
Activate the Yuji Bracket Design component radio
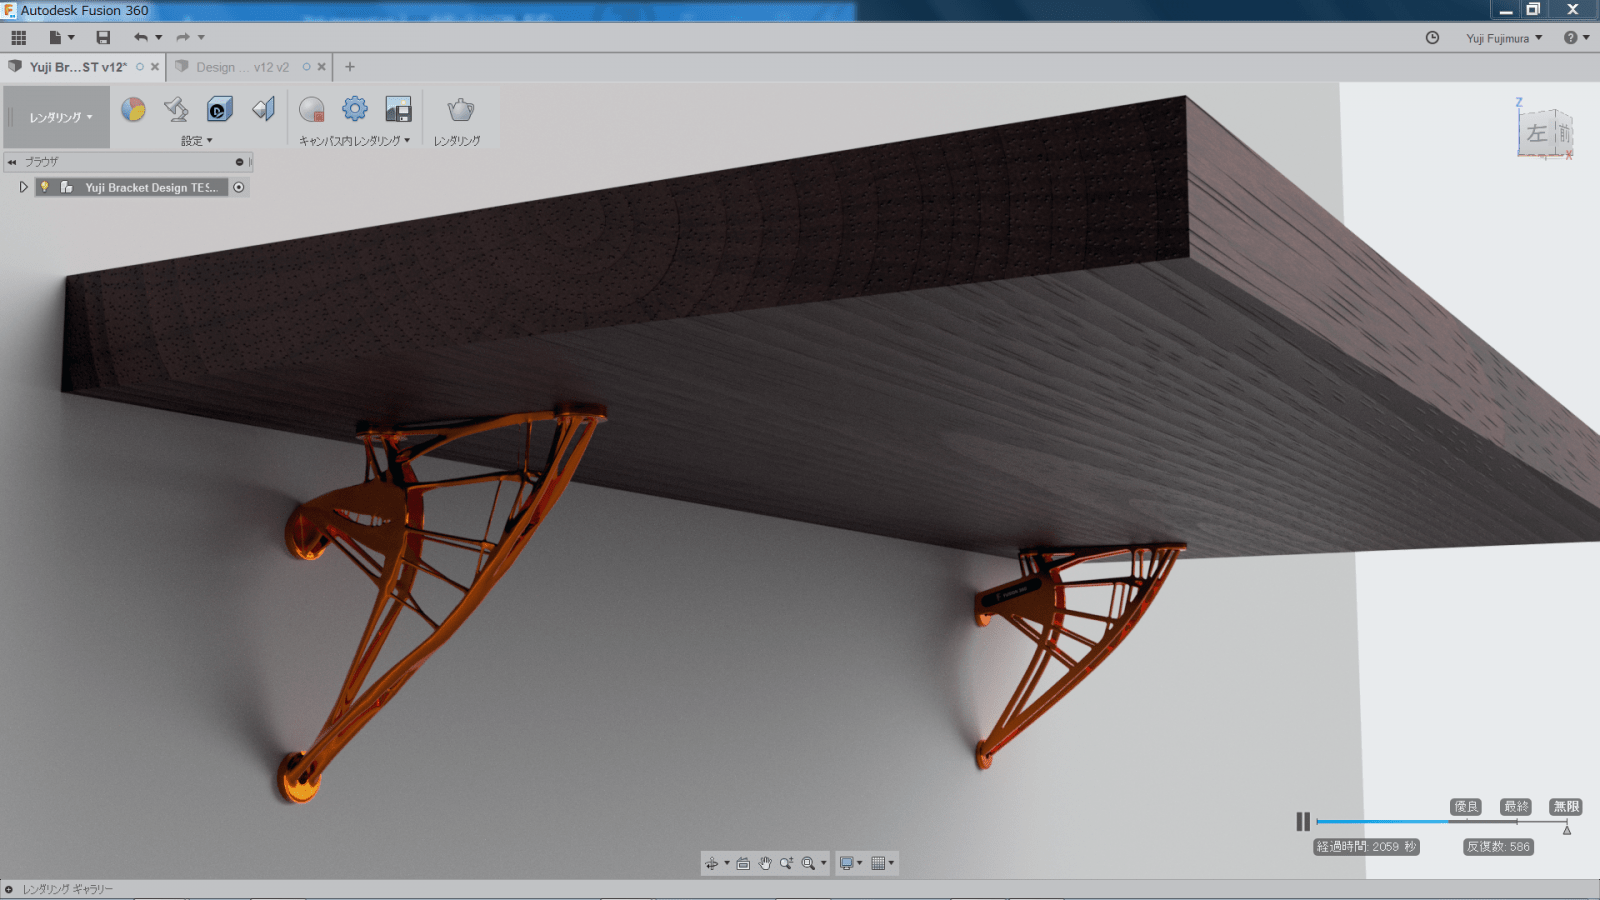[239, 187]
